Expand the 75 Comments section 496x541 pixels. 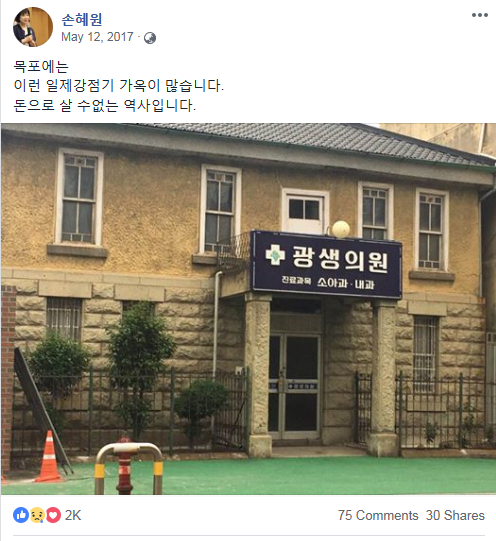point(378,515)
